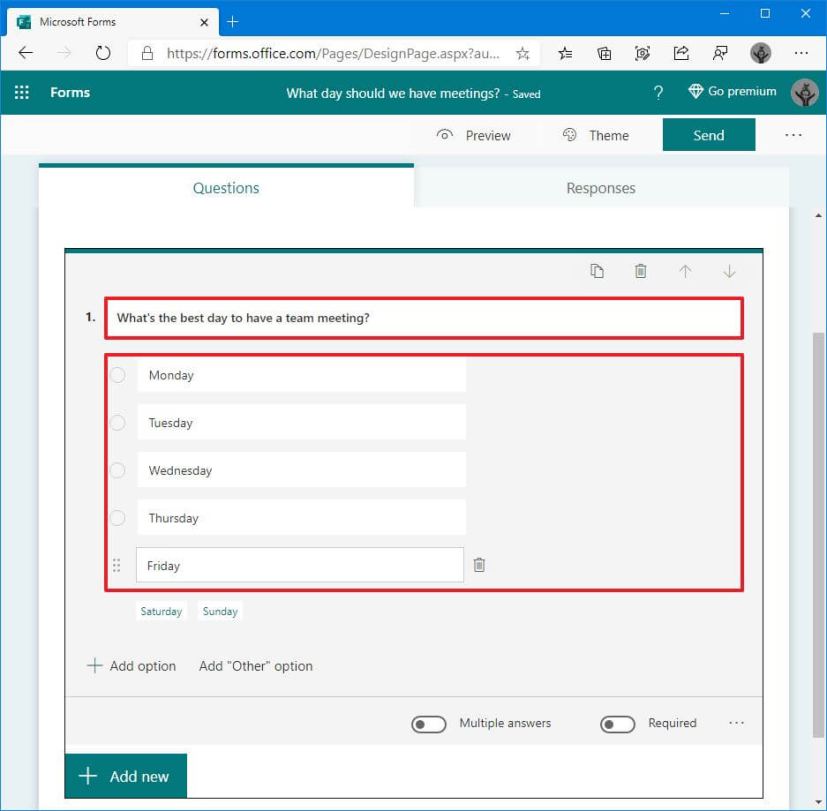The height and width of the screenshot is (811, 827).
Task: Open the browser feedback icon
Action: [x=720, y=53]
